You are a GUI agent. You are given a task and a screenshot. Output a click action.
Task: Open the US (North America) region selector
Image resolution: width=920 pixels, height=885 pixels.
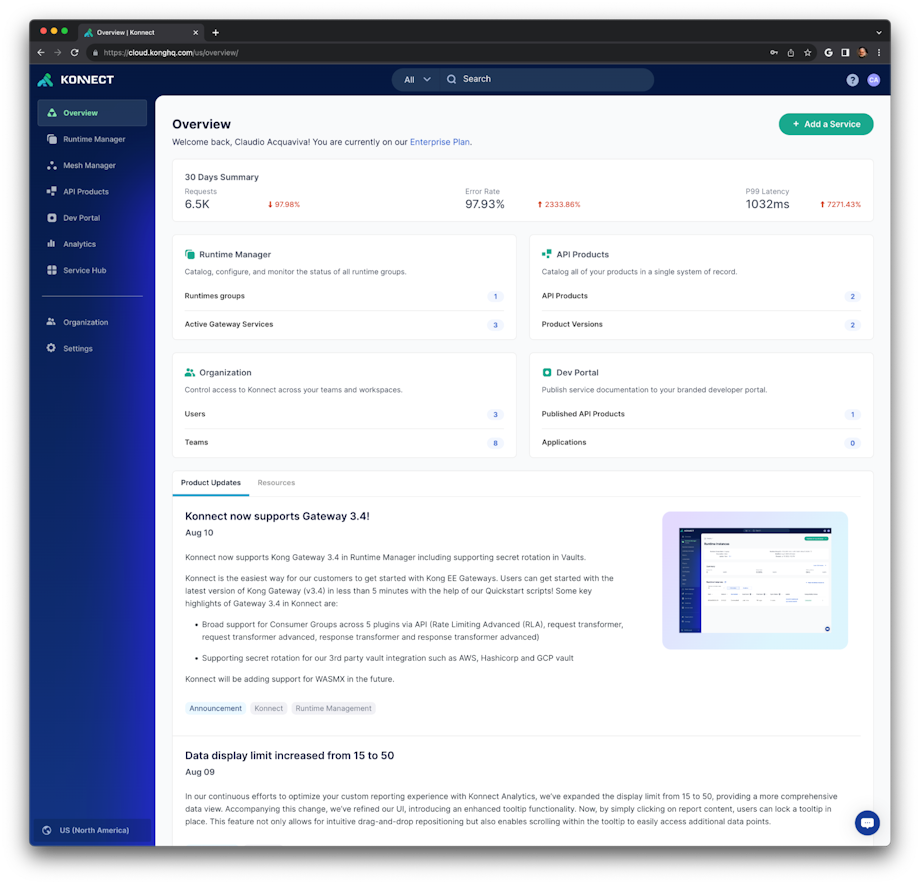pos(91,829)
